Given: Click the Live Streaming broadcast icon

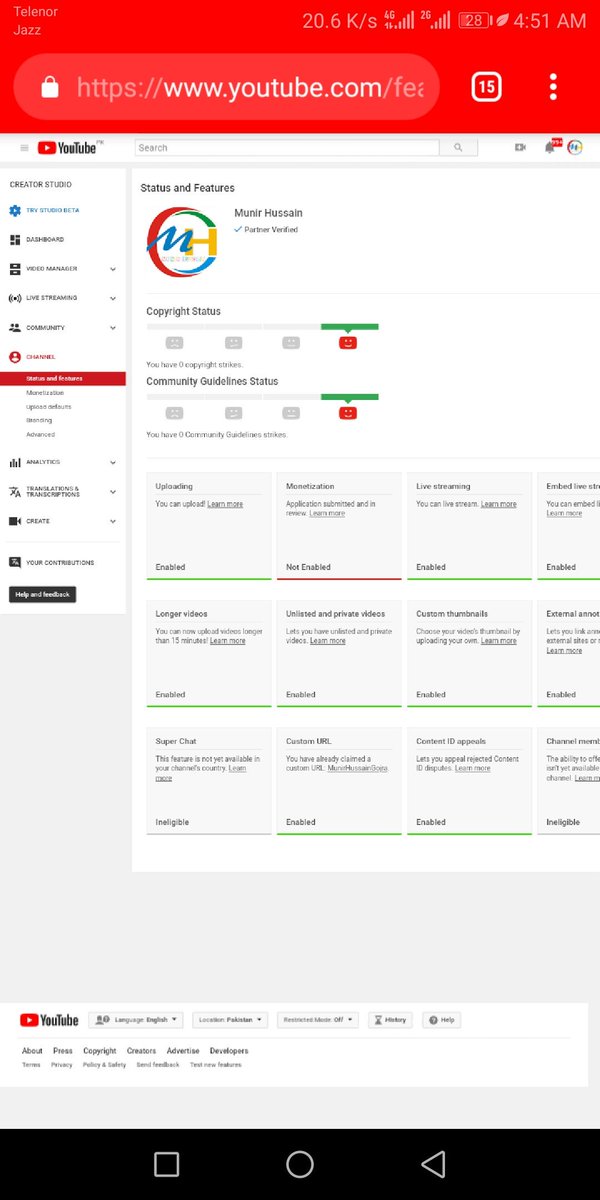Looking at the screenshot, I should (x=15, y=298).
